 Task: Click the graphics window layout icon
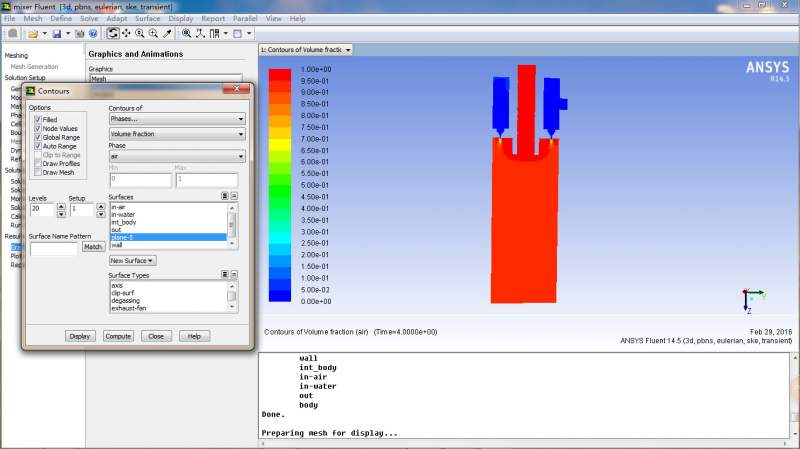[x=238, y=34]
